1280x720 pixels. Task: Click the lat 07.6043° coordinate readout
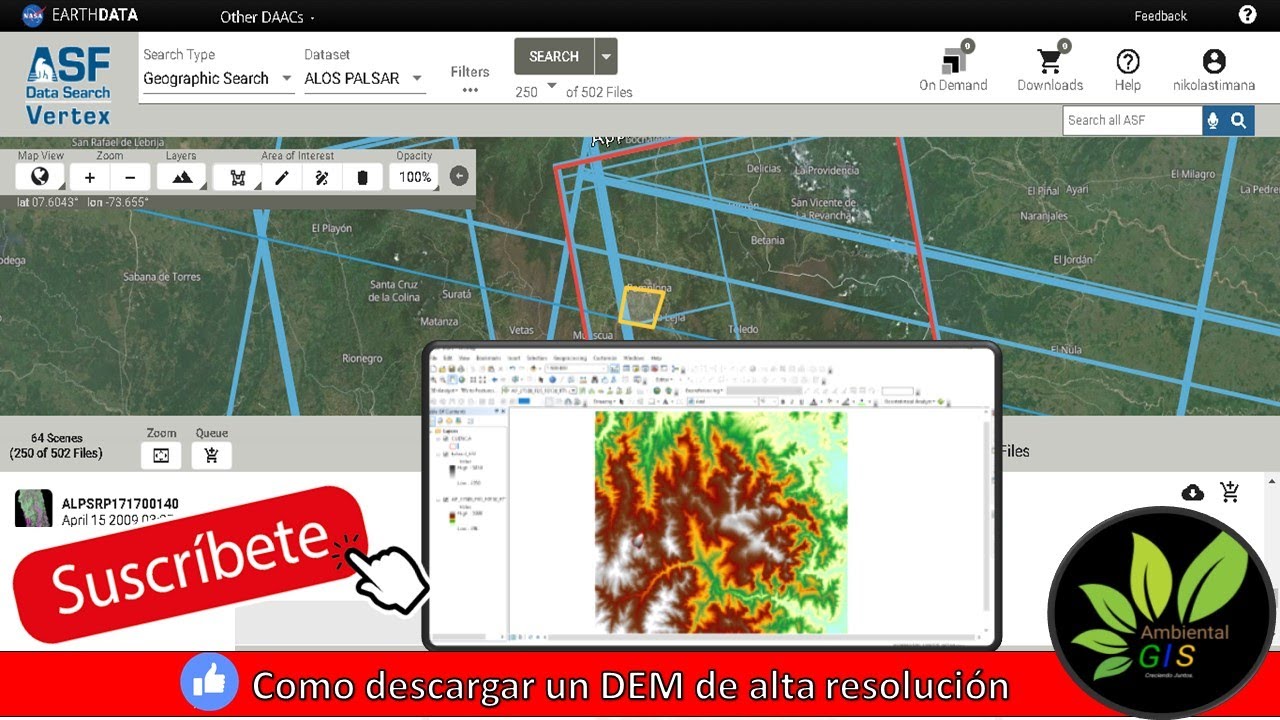coord(49,202)
